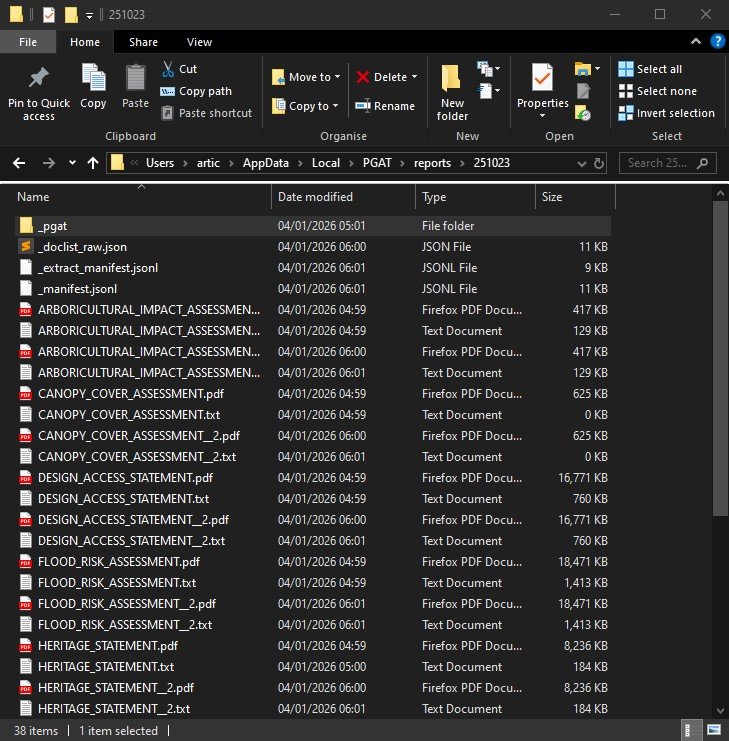
Task: Click Select all button
Action: tap(650, 69)
